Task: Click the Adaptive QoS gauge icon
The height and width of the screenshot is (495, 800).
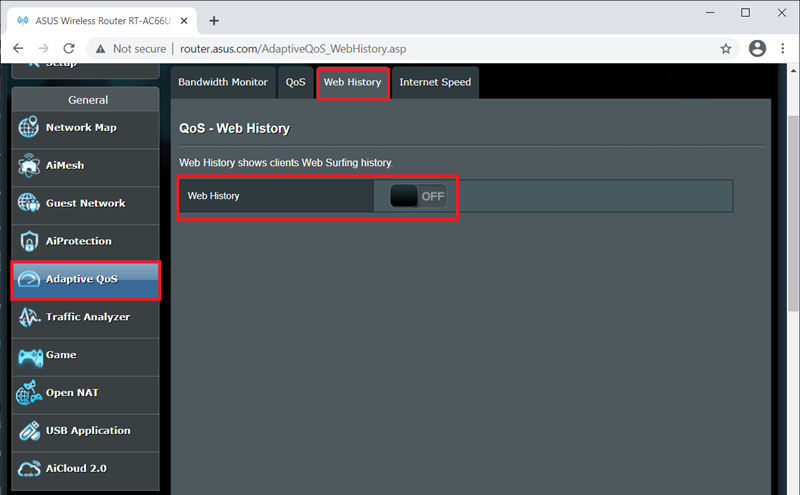Action: (x=28, y=280)
